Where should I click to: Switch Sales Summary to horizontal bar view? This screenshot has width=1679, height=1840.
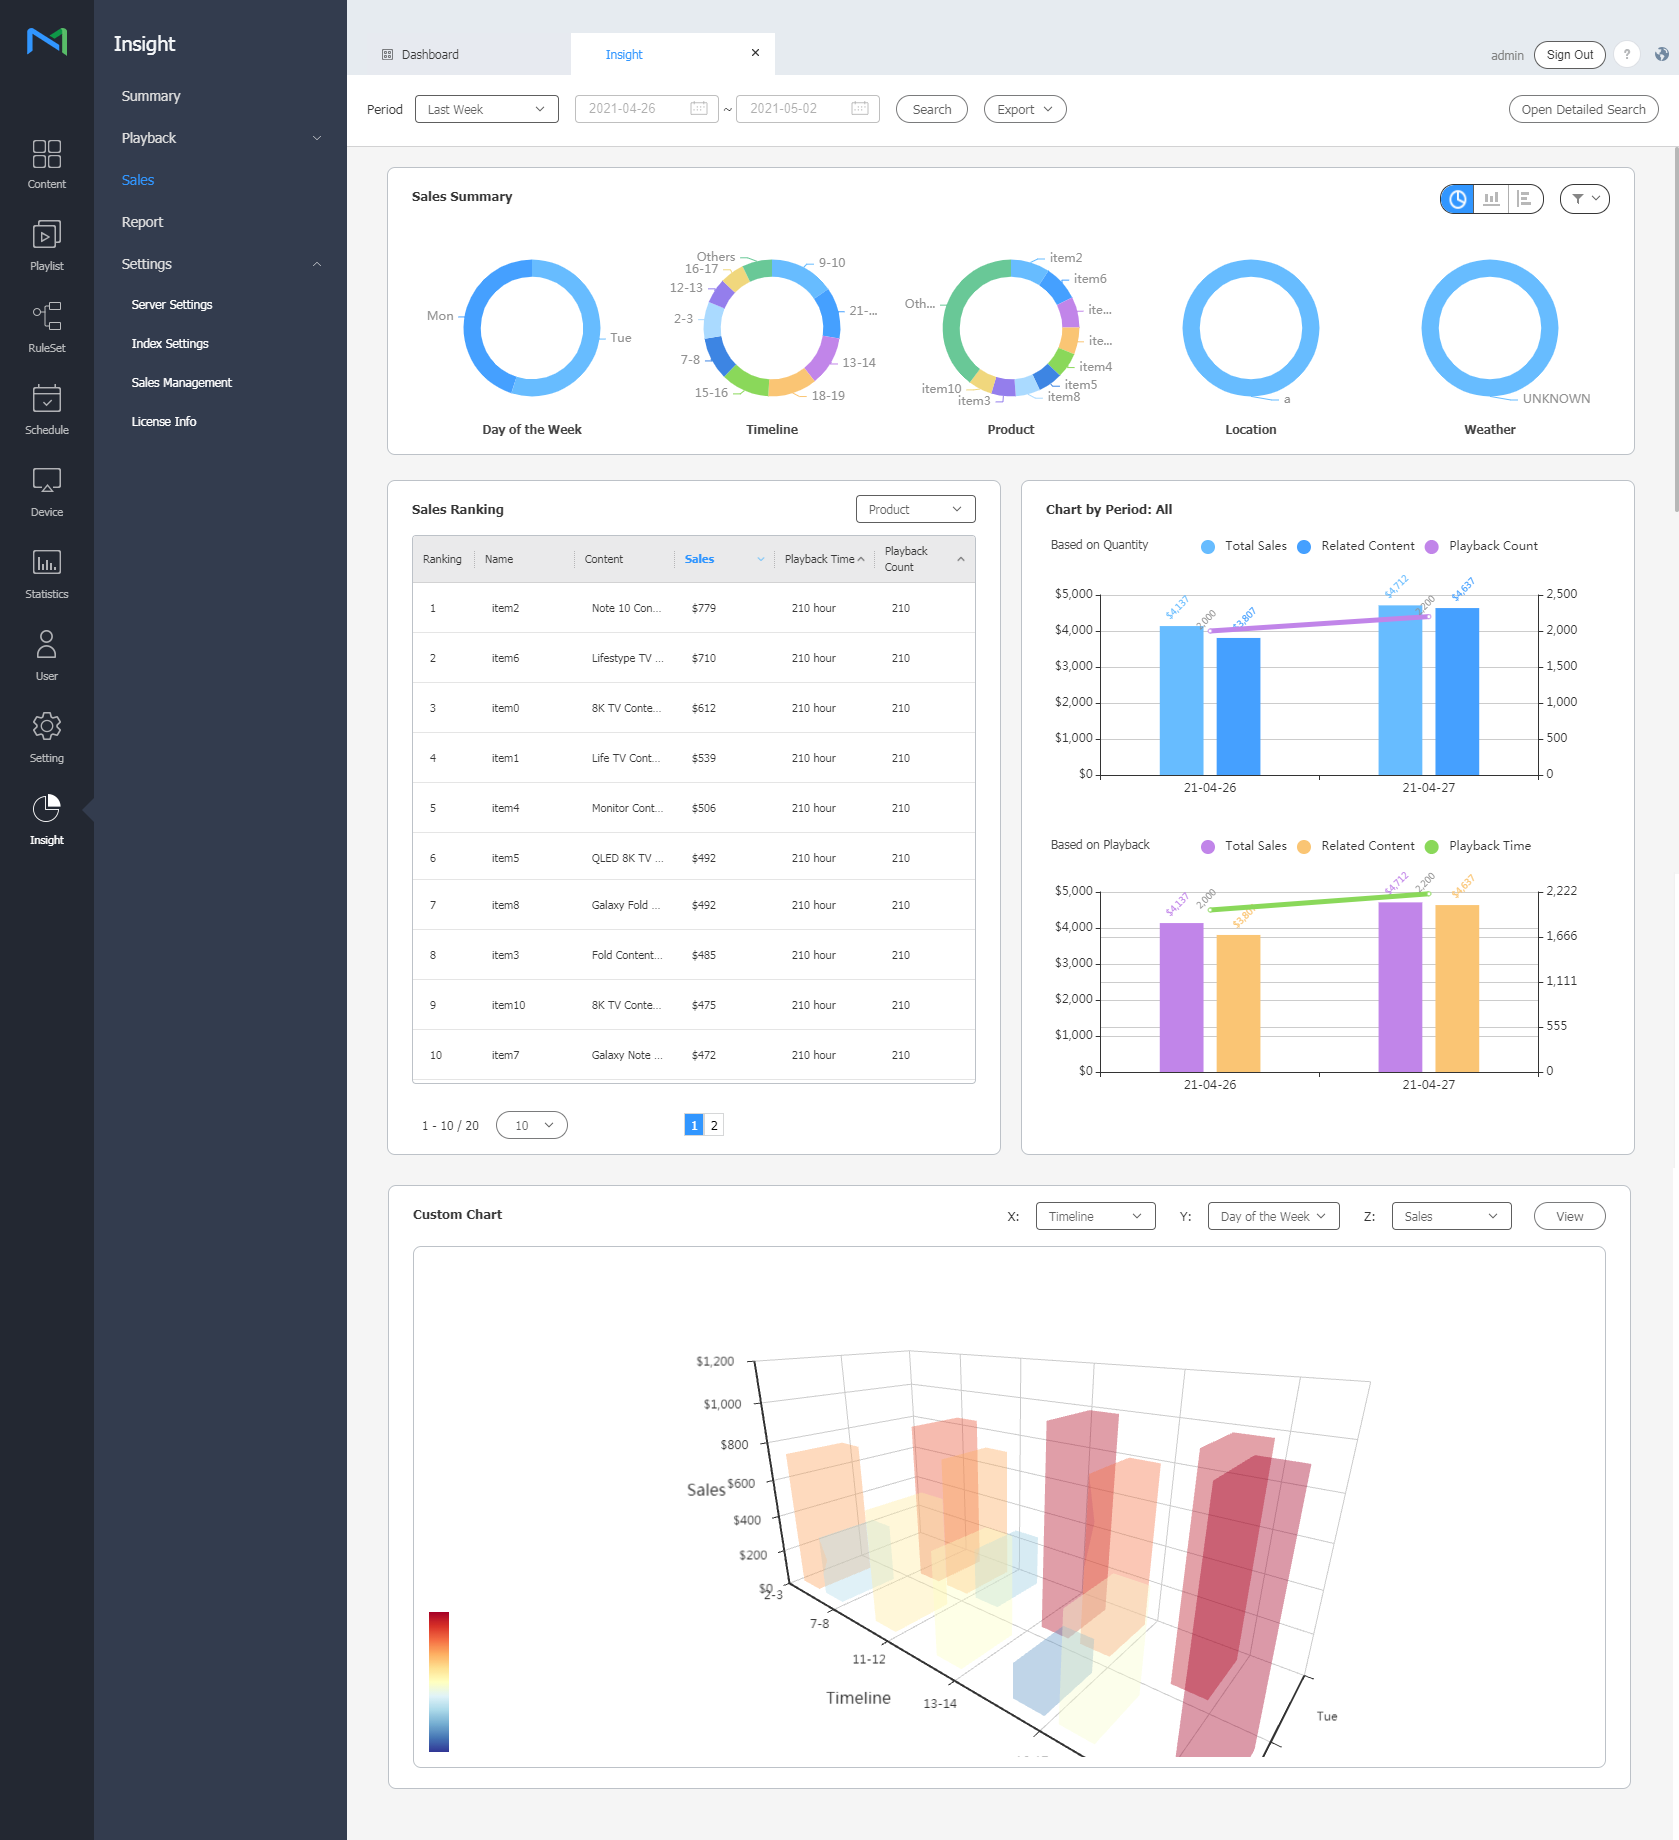click(1524, 199)
